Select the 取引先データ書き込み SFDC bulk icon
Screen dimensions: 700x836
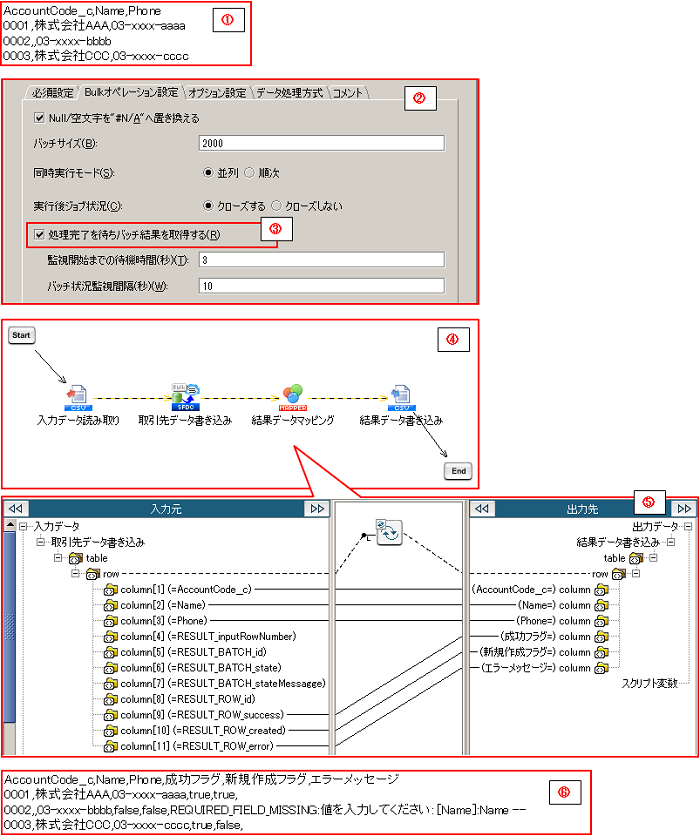185,397
